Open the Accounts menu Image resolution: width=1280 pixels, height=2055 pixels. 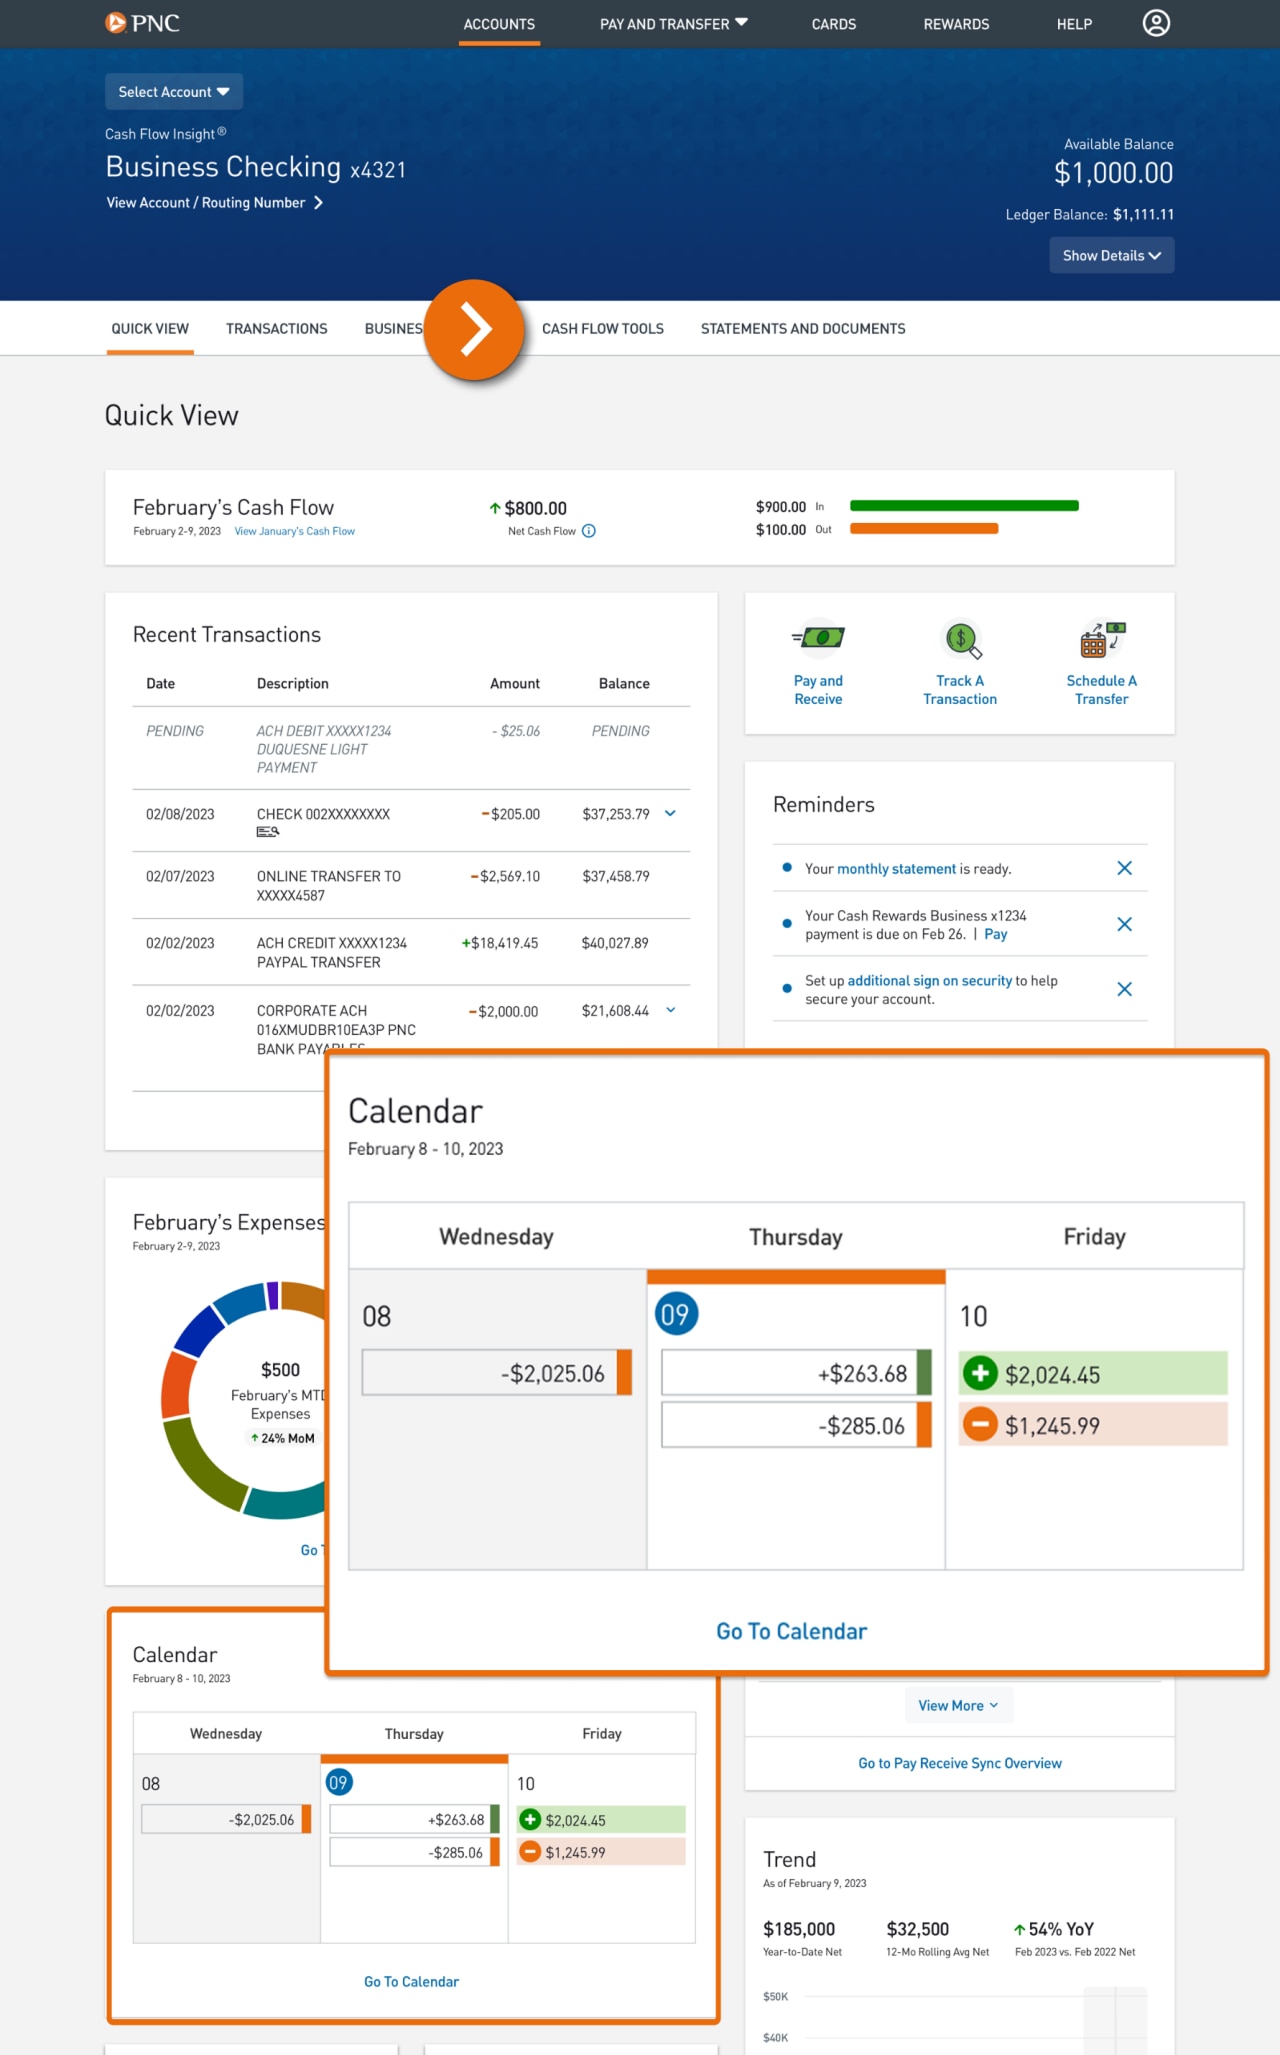[499, 24]
